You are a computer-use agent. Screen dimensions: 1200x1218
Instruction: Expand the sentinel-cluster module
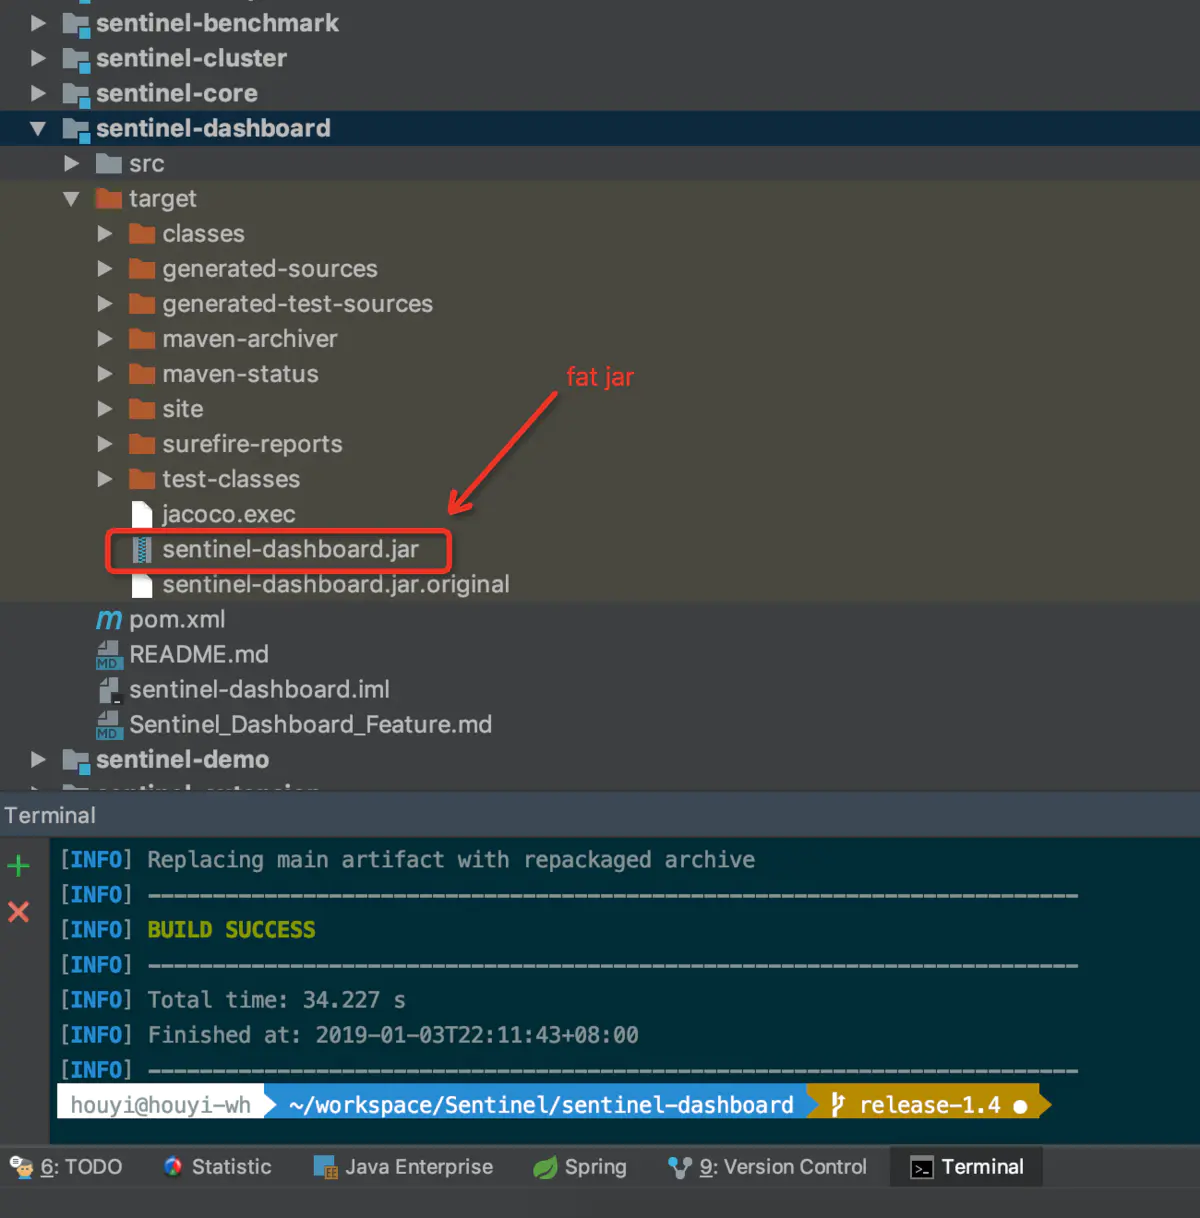click(38, 58)
